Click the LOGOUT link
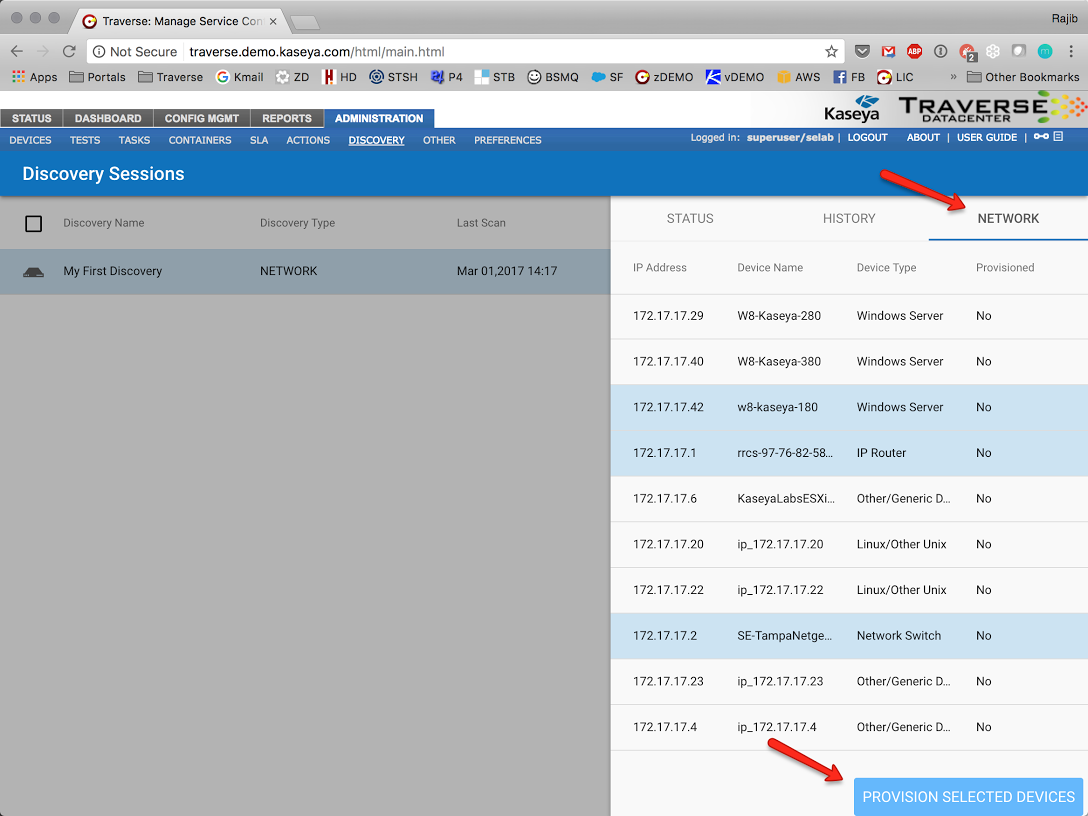Screen dimensions: 1088x816 point(867,137)
